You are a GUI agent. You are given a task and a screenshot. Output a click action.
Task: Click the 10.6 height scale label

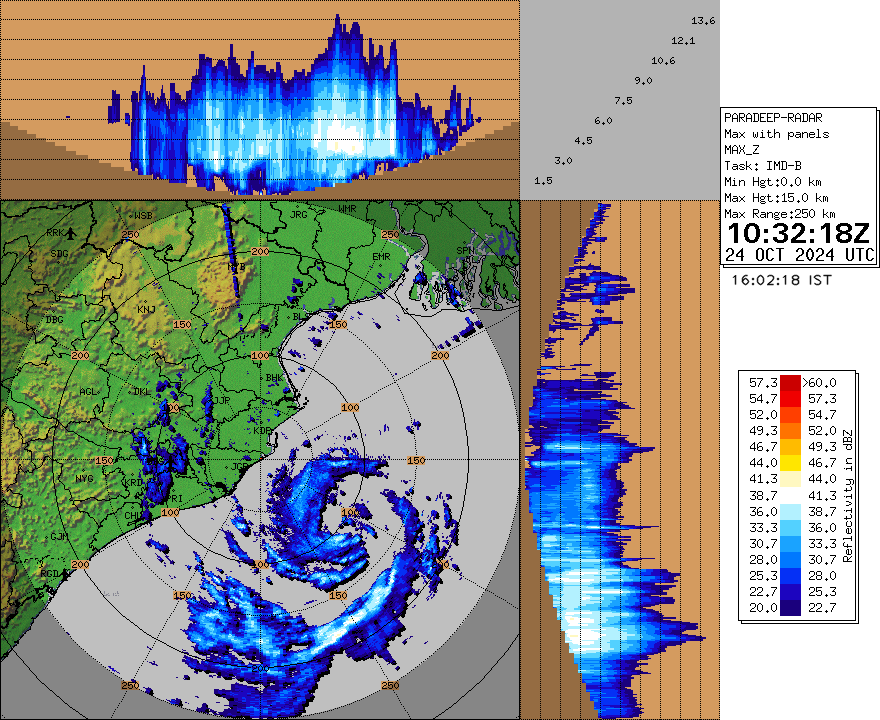663,61
